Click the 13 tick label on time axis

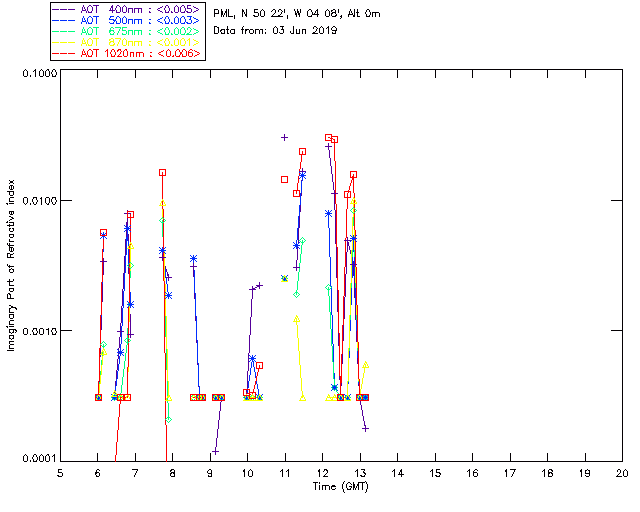360,473
